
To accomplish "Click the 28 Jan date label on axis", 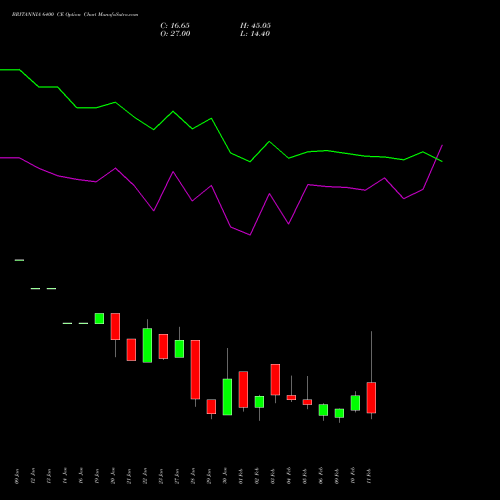I will [x=193, y=476].
